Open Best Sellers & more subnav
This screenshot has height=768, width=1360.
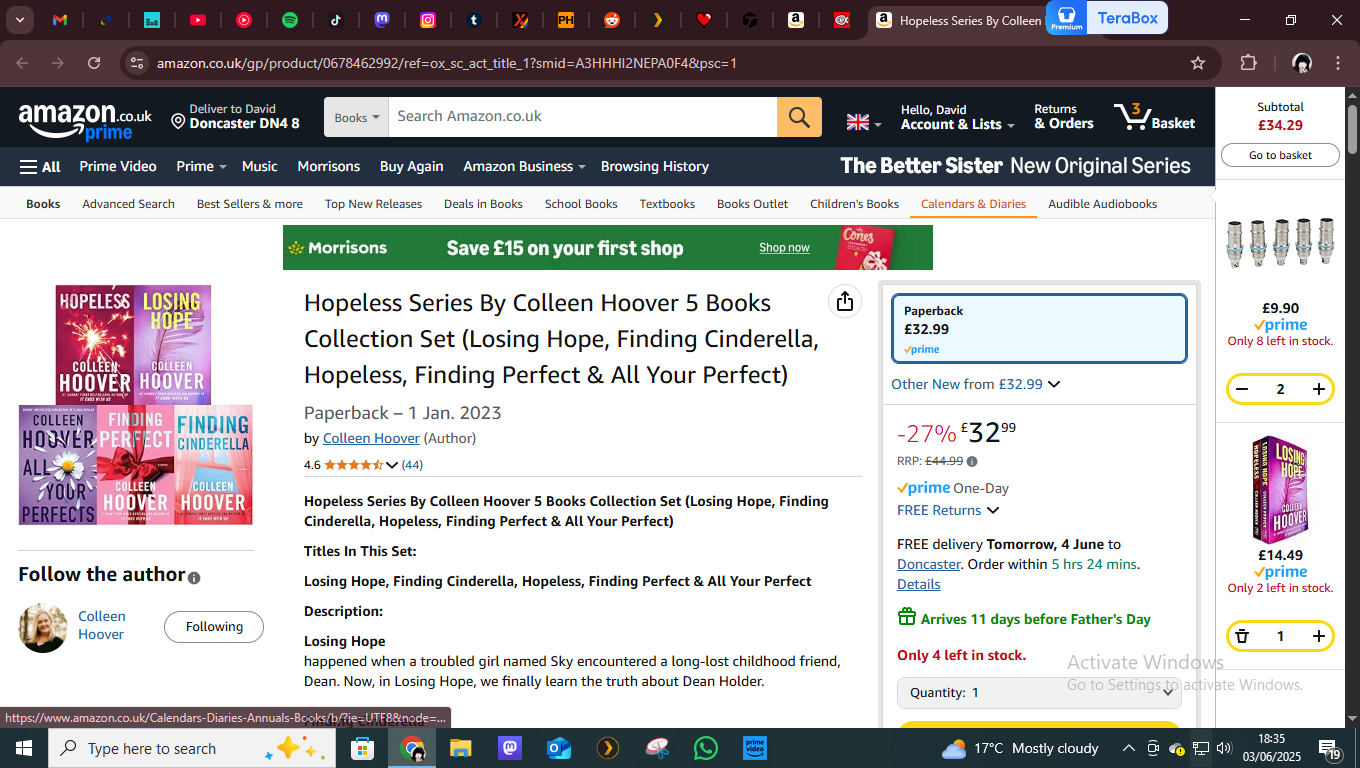[250, 203]
